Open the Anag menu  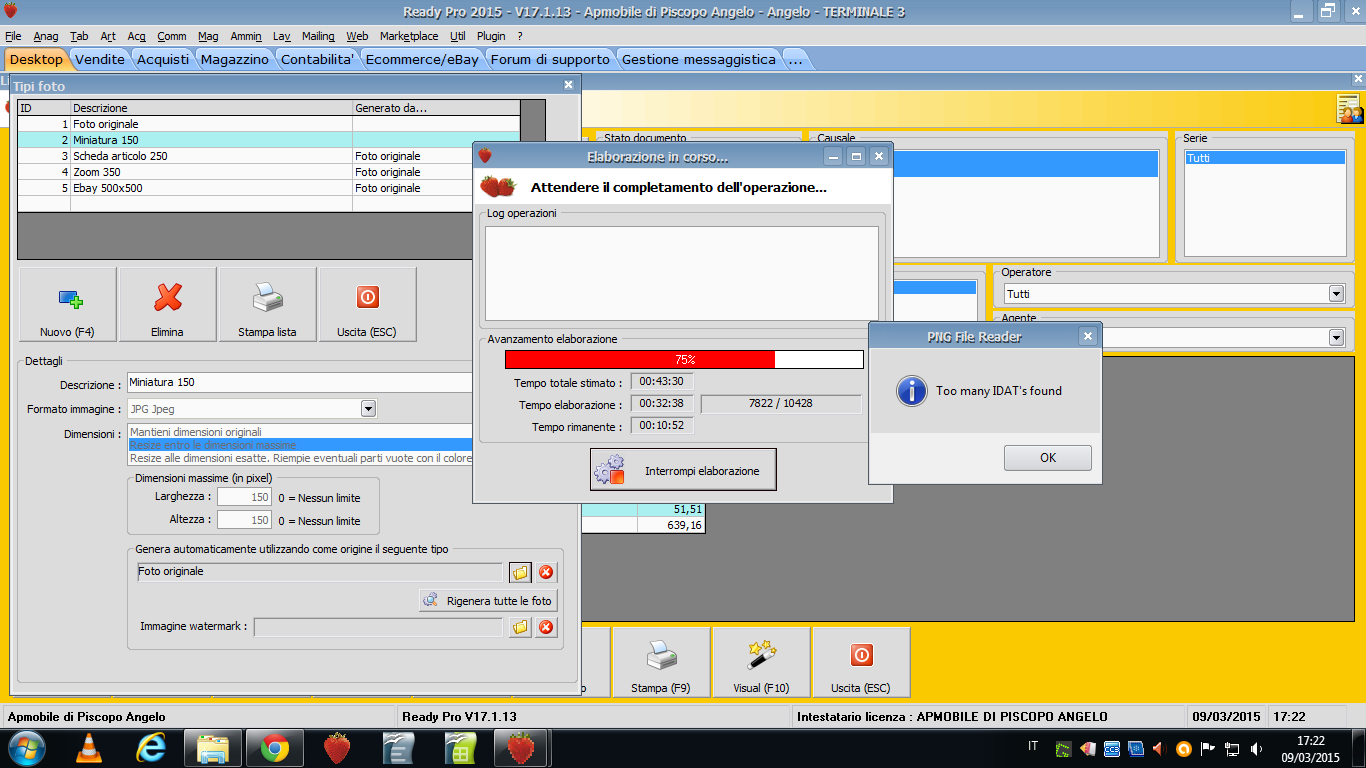point(46,36)
